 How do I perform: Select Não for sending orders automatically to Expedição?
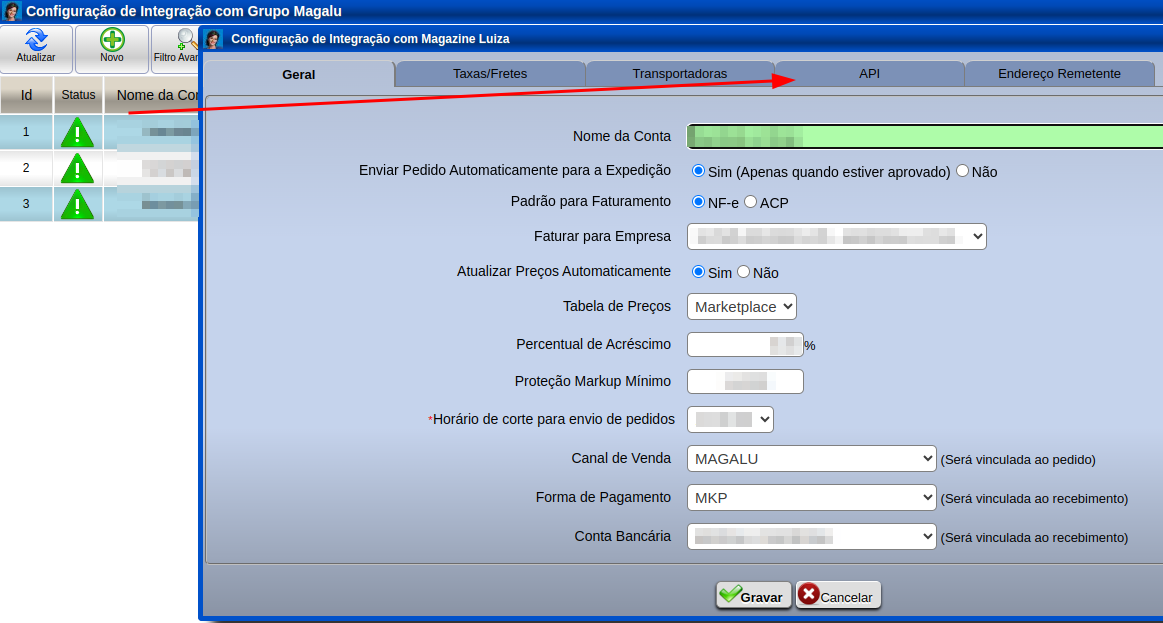pyautogui.click(x=963, y=171)
